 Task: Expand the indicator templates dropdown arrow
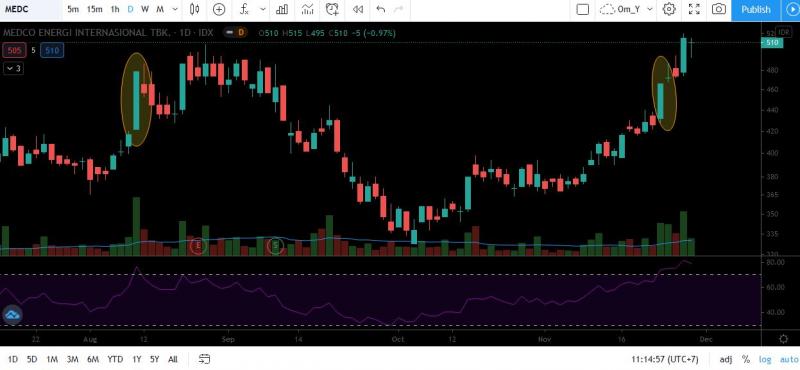click(263, 9)
